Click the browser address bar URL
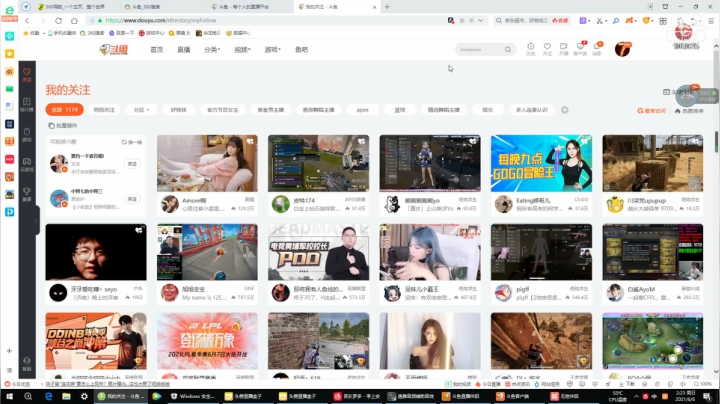The width and height of the screenshot is (720, 404). (x=161, y=21)
